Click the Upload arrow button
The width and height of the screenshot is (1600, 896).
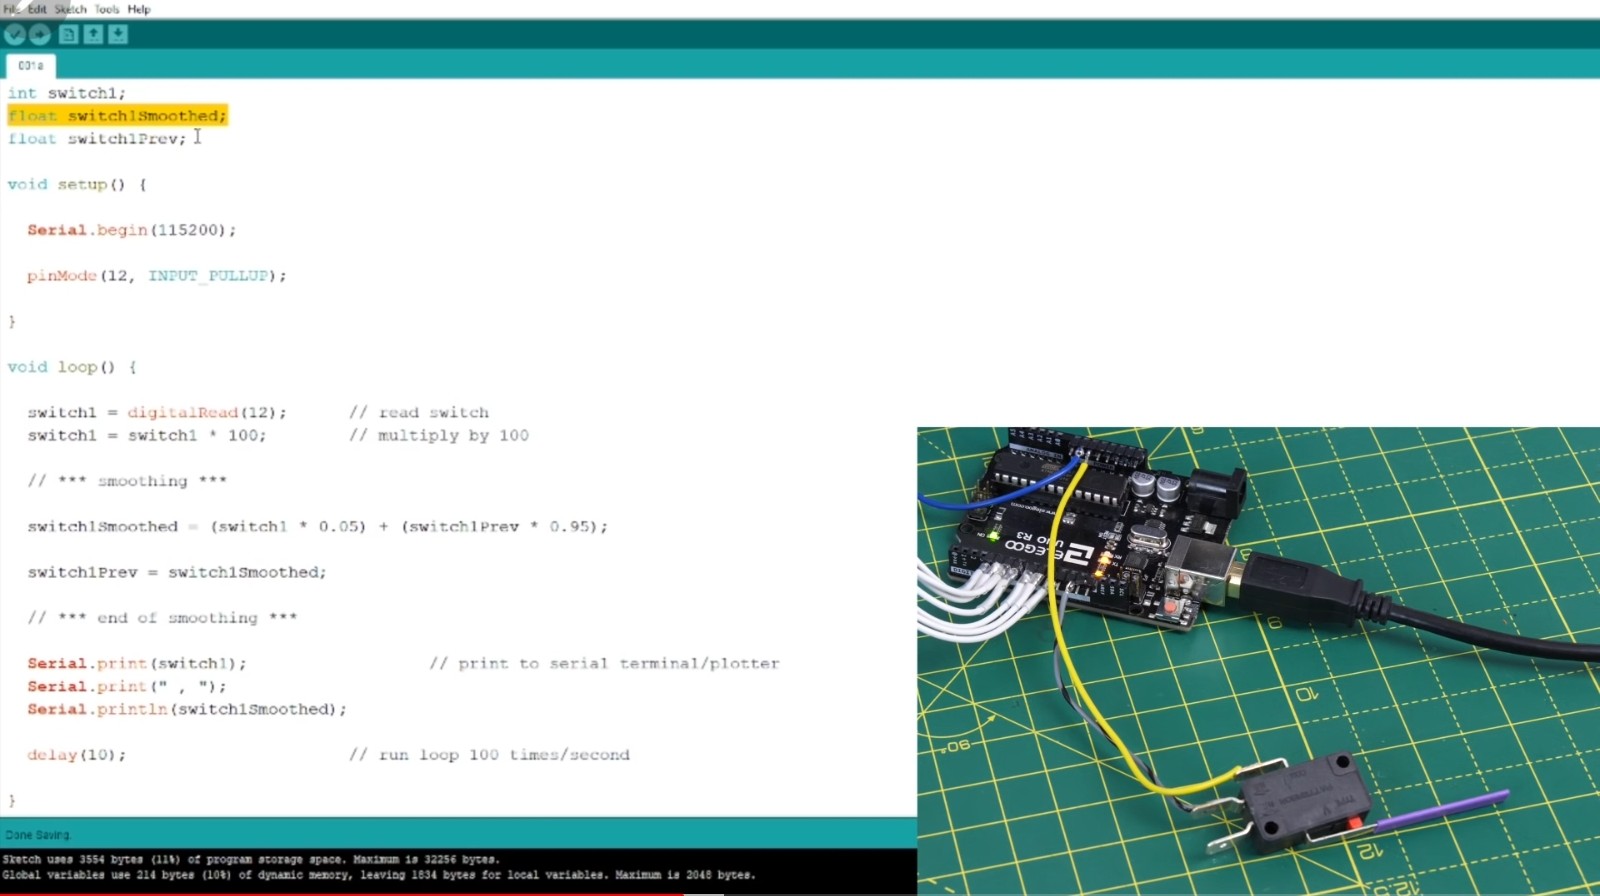click(x=40, y=35)
